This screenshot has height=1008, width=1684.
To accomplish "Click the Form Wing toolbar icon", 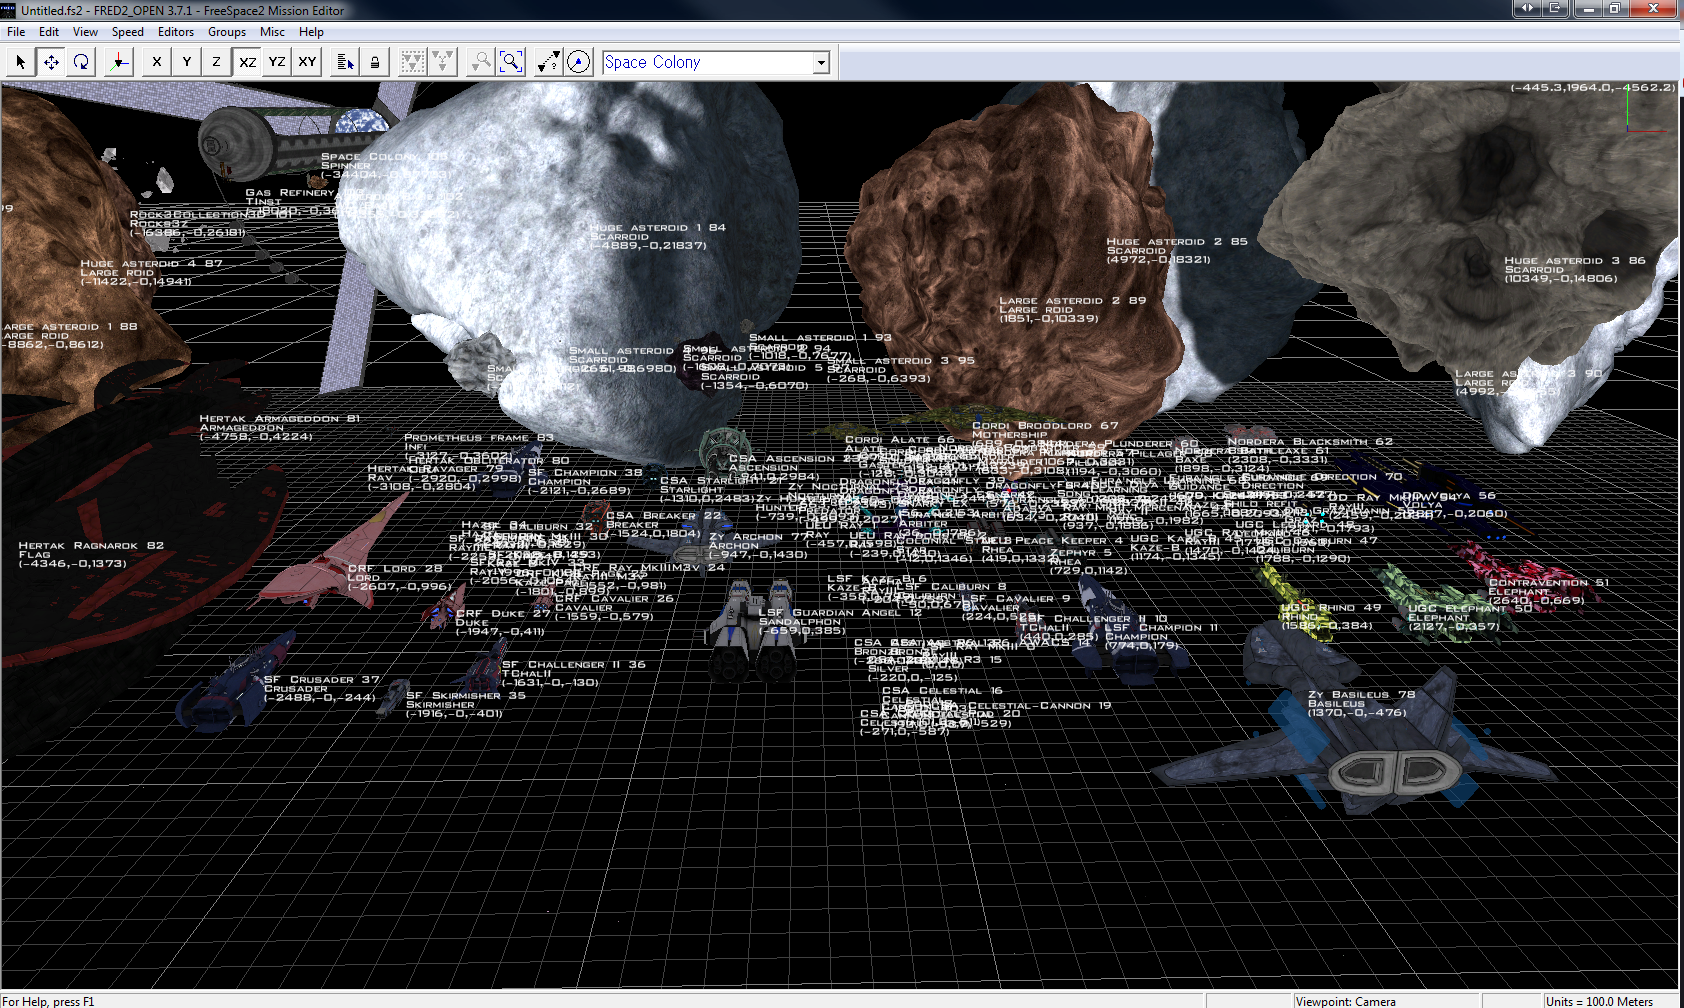I will point(412,62).
